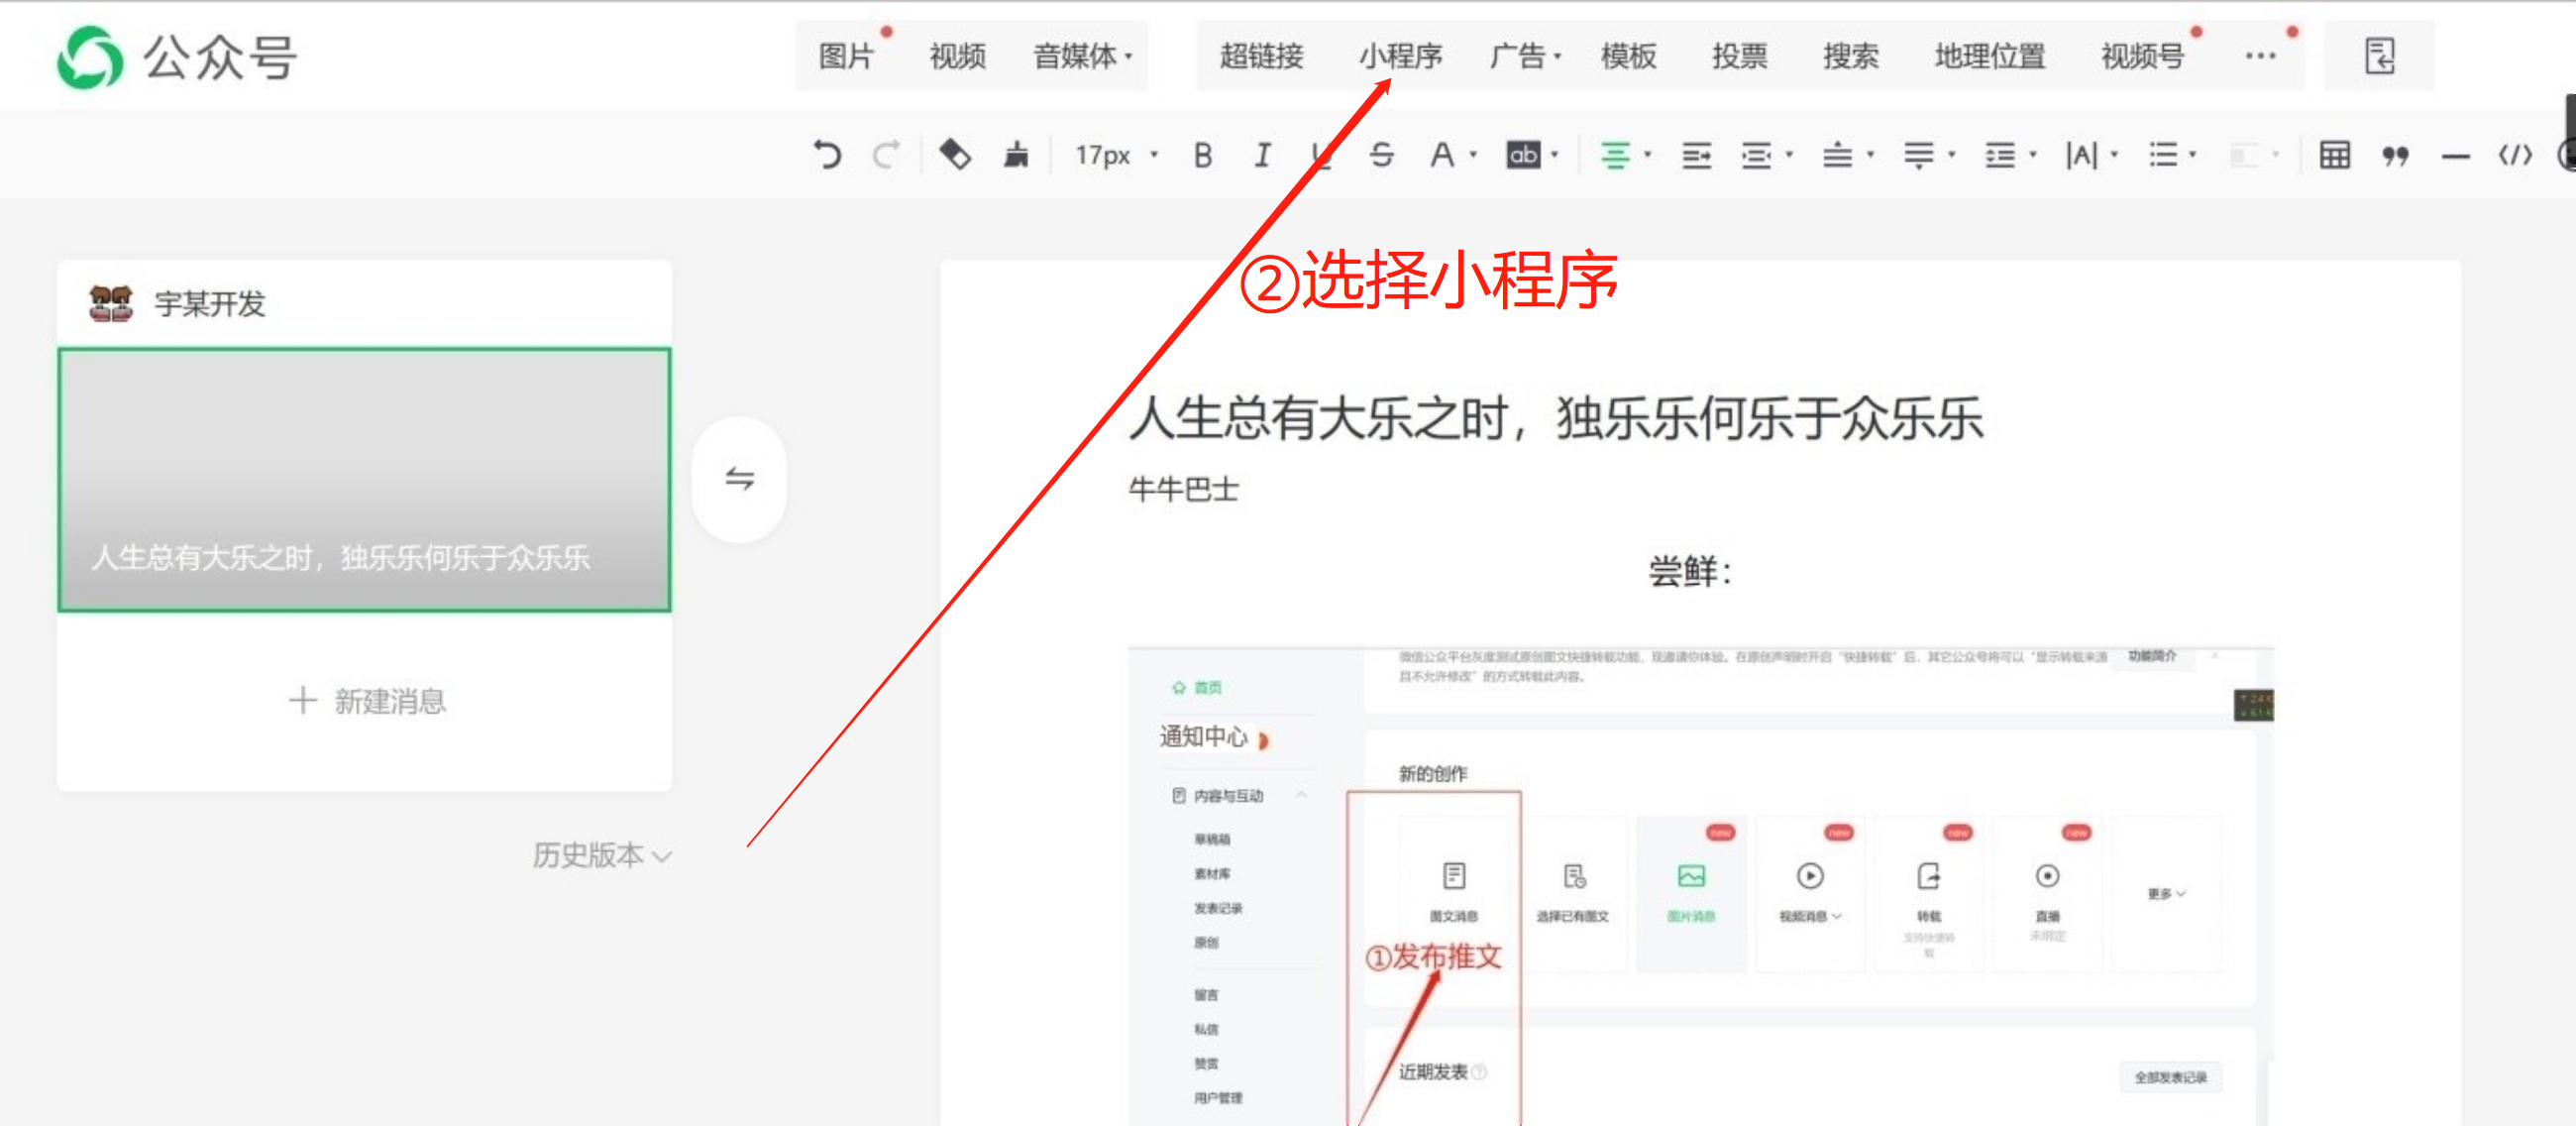Select the article cover thumbnail card
The image size is (2576, 1126).
click(364, 479)
